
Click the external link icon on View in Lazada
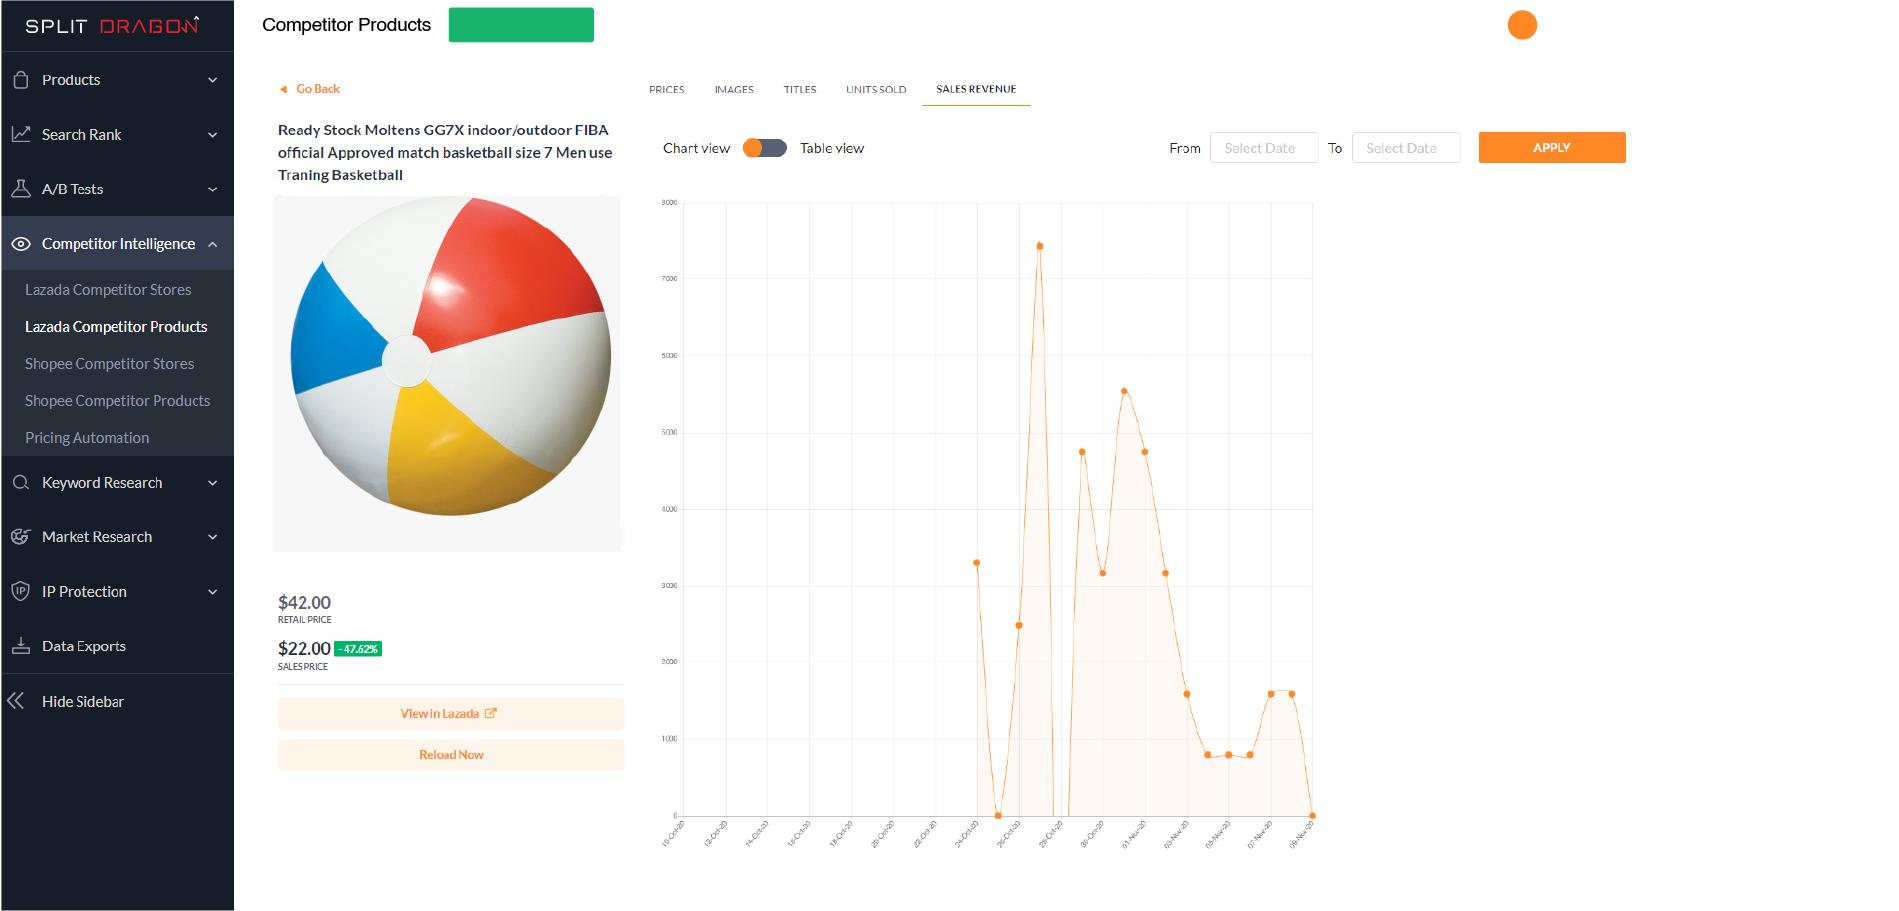(491, 713)
